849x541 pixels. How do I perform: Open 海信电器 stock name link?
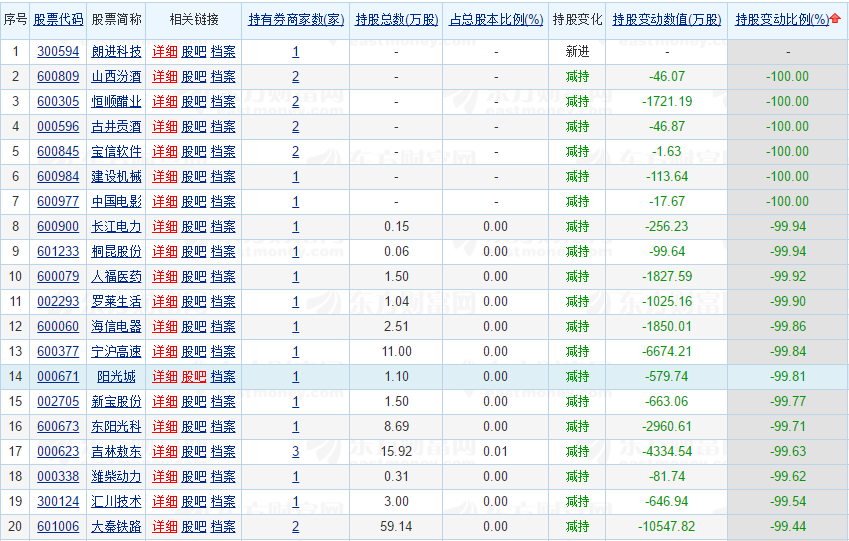click(116, 326)
